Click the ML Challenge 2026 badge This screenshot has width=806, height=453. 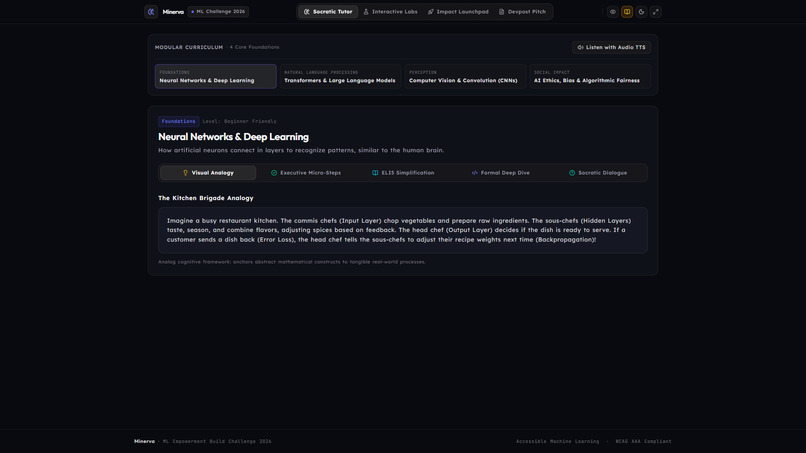point(218,11)
